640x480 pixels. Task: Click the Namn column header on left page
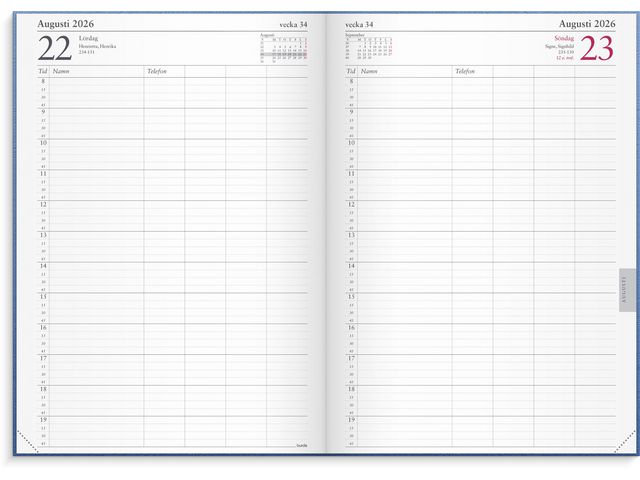64,72
